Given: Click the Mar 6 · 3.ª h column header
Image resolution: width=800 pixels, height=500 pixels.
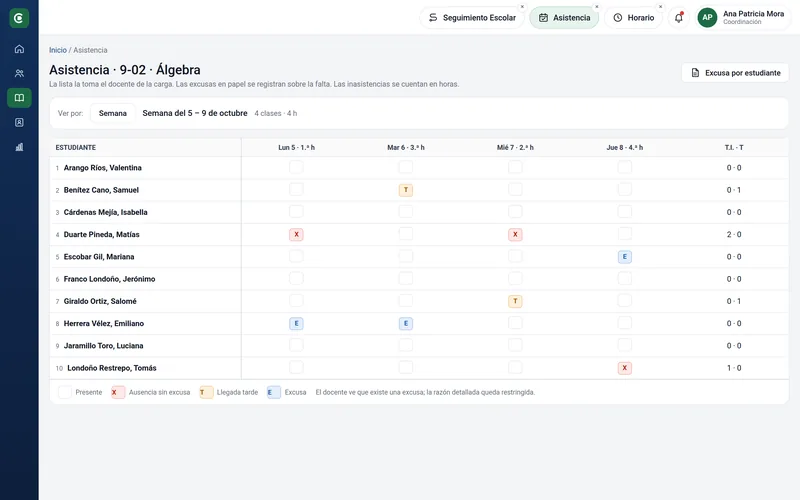Looking at the screenshot, I should 406,147.
